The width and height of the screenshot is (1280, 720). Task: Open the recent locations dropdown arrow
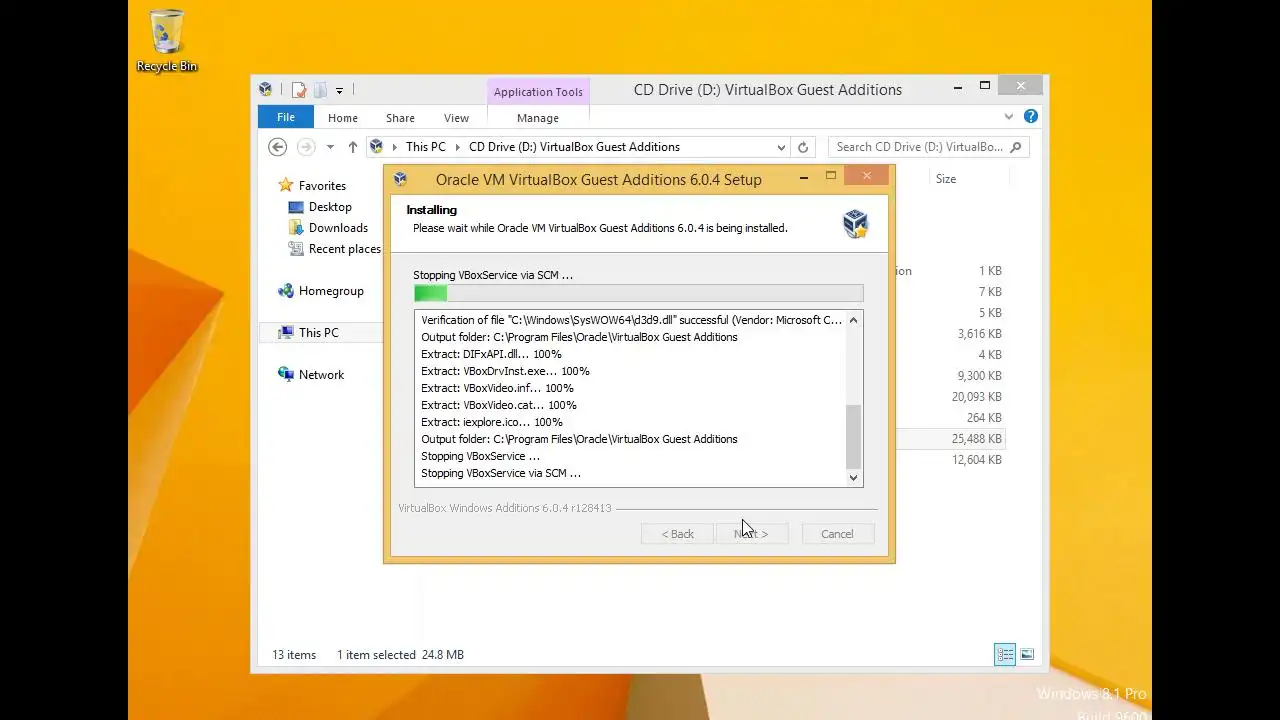tap(330, 147)
